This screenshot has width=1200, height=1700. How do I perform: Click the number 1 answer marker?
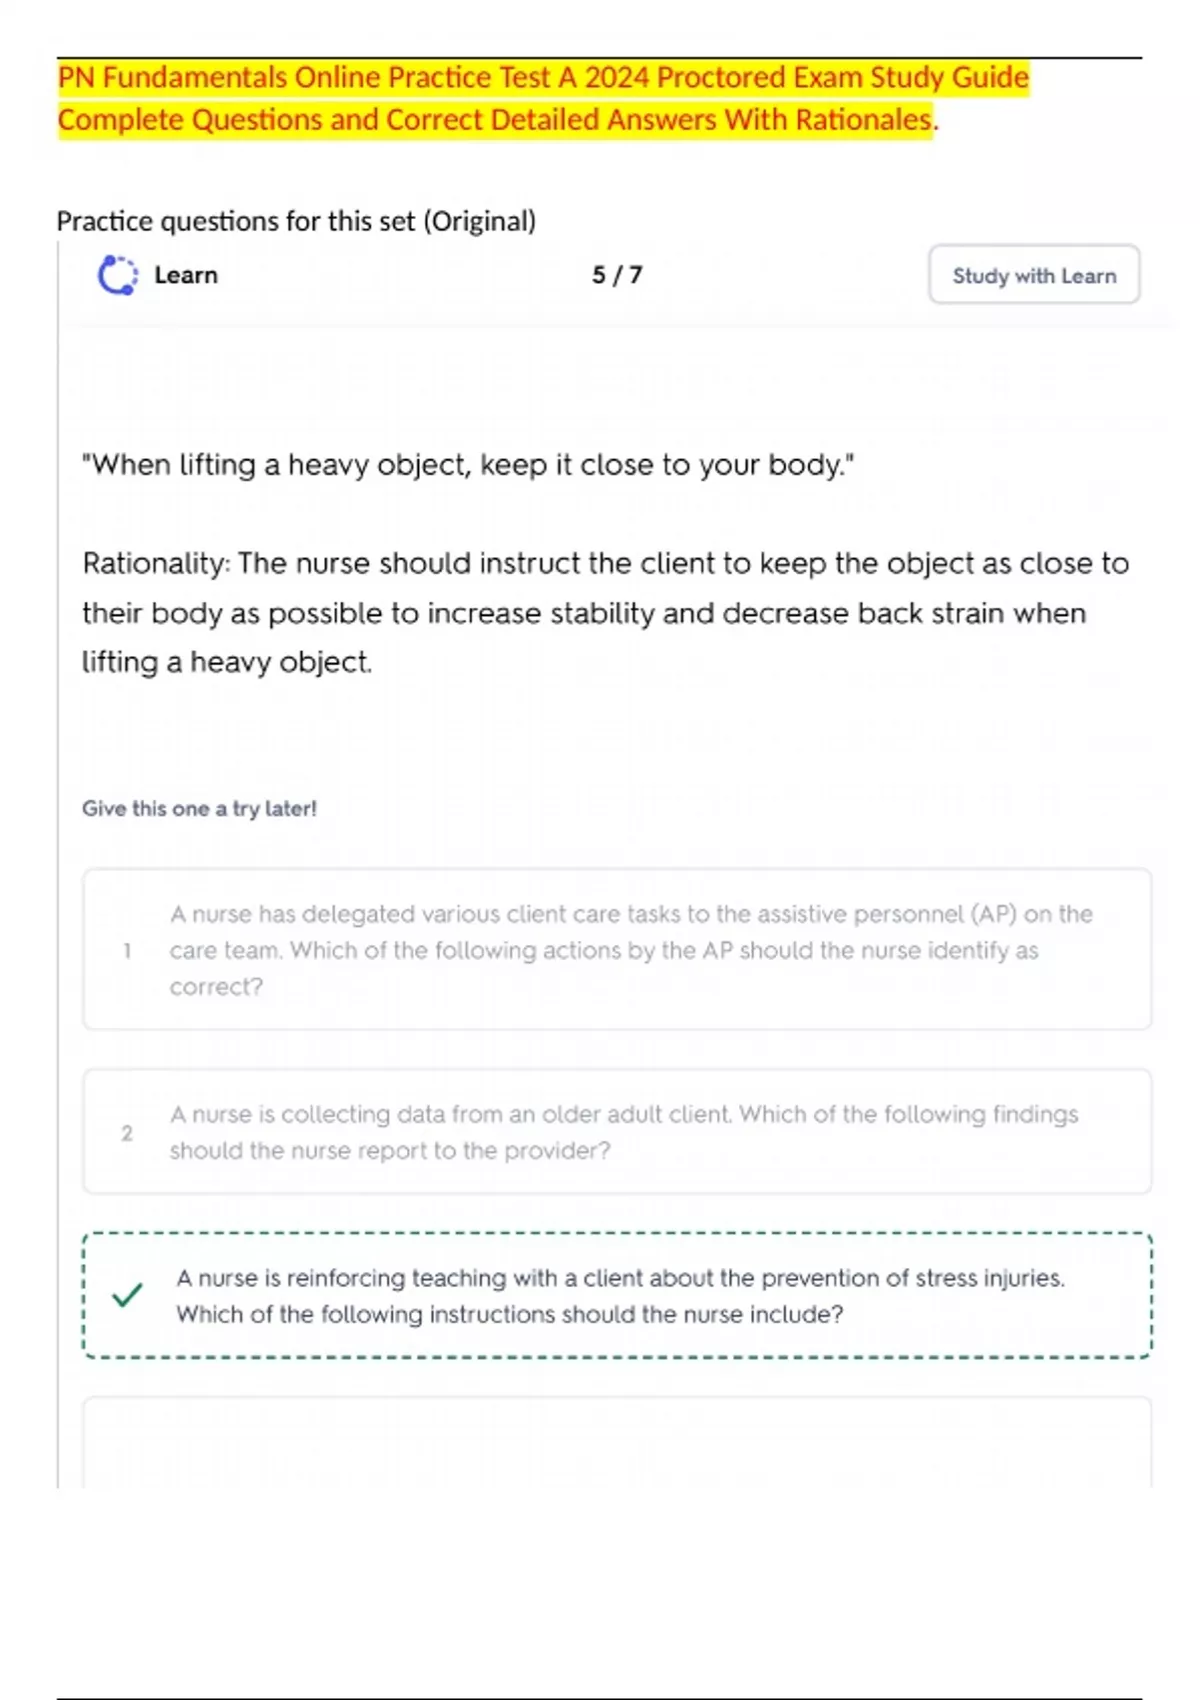point(127,950)
